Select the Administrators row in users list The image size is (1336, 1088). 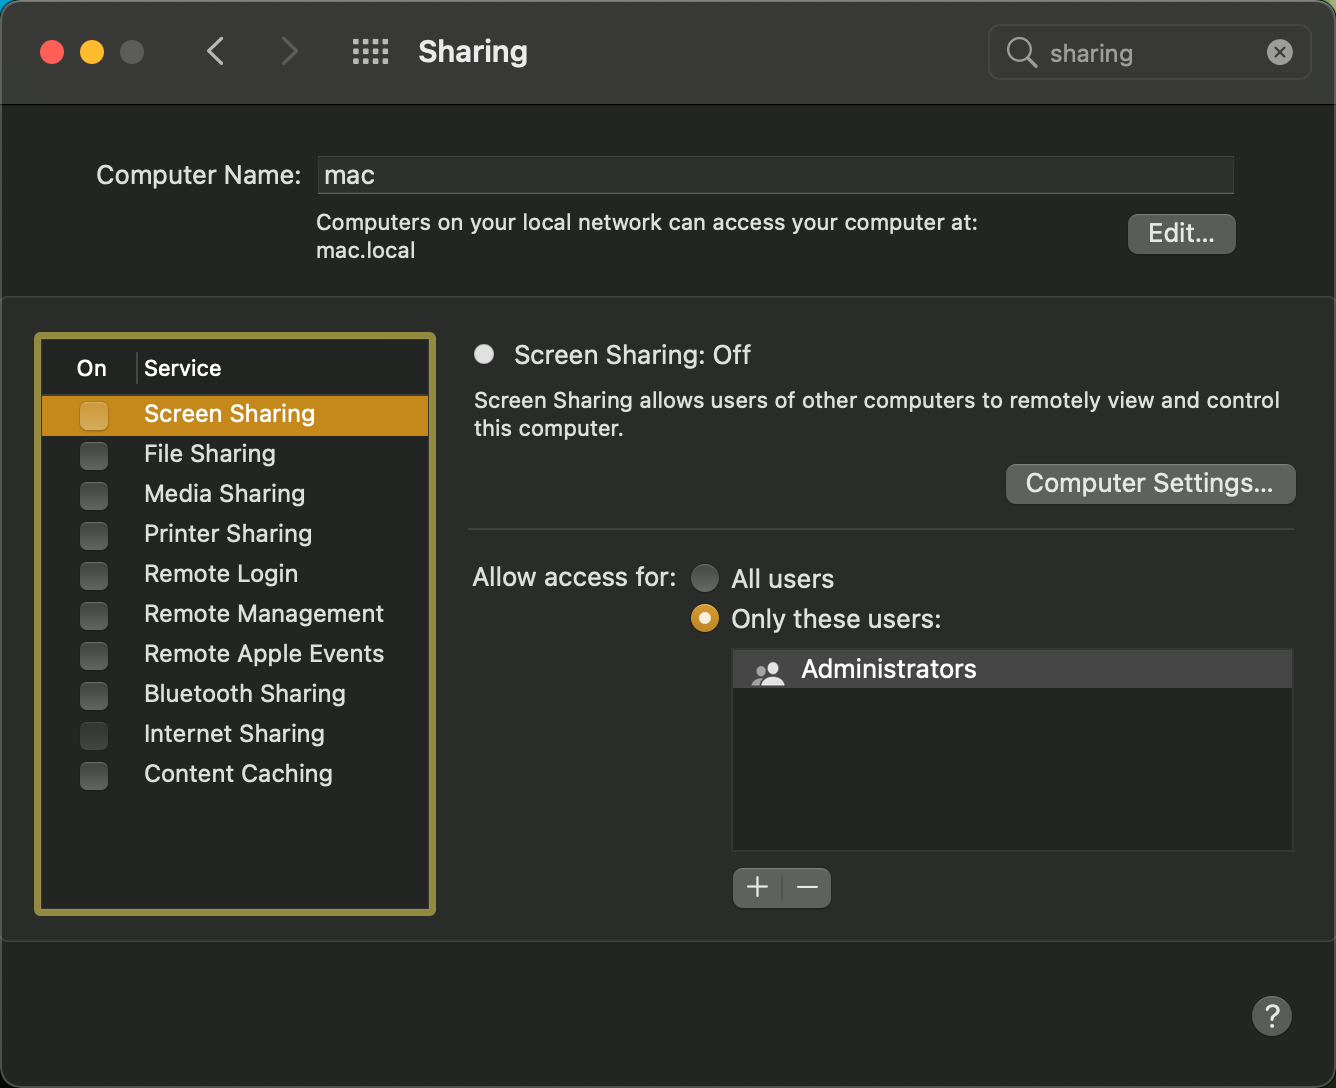coord(1012,669)
